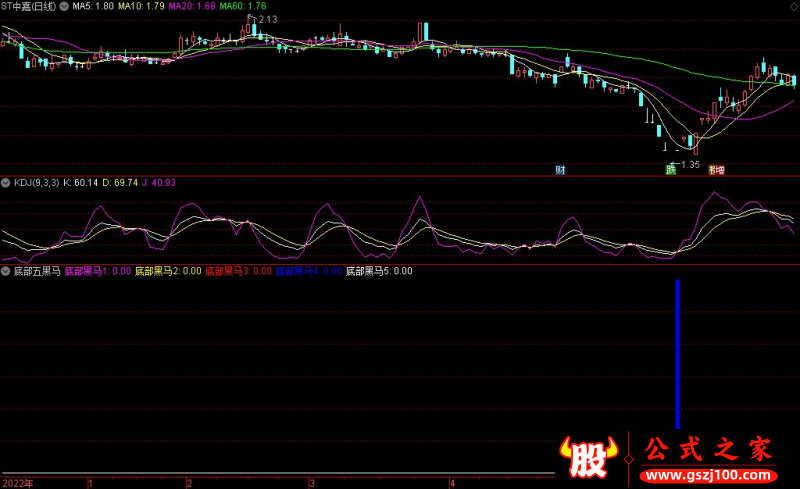The height and width of the screenshot is (489, 800).
Task: Open the KDJ indicator dropdown arrow
Action: pyautogui.click(x=6, y=183)
